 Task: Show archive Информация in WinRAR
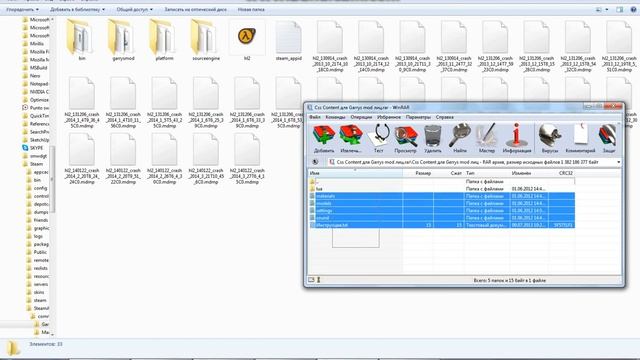click(517, 139)
